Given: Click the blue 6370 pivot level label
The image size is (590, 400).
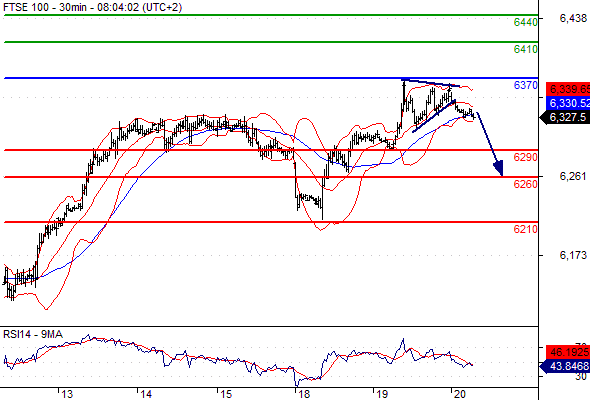Looking at the screenshot, I should (x=526, y=85).
